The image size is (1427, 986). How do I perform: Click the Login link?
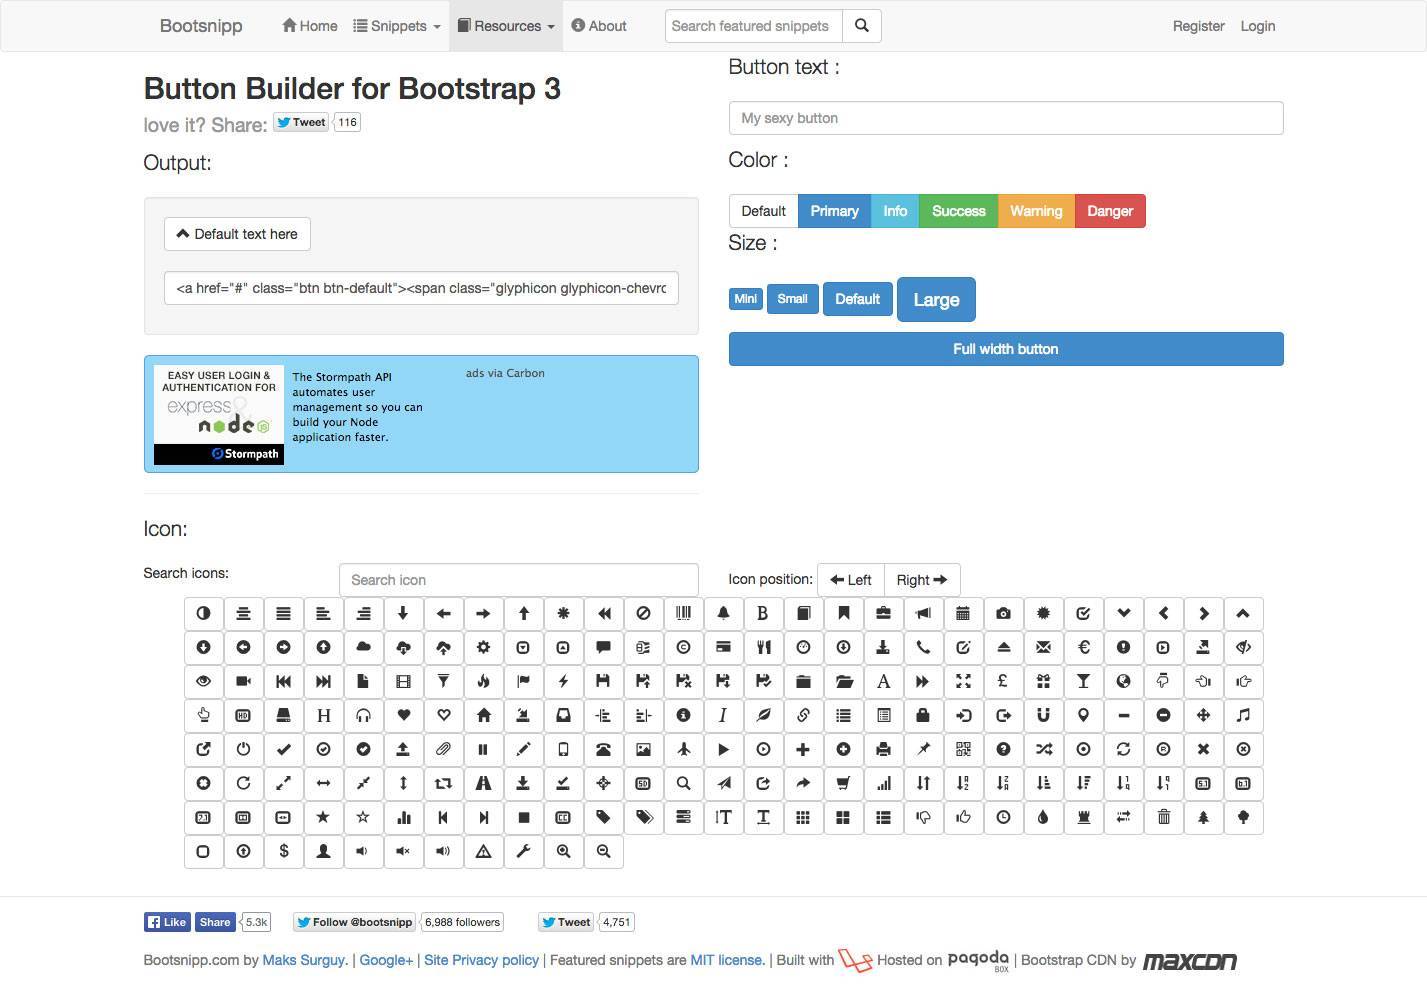(x=1258, y=26)
